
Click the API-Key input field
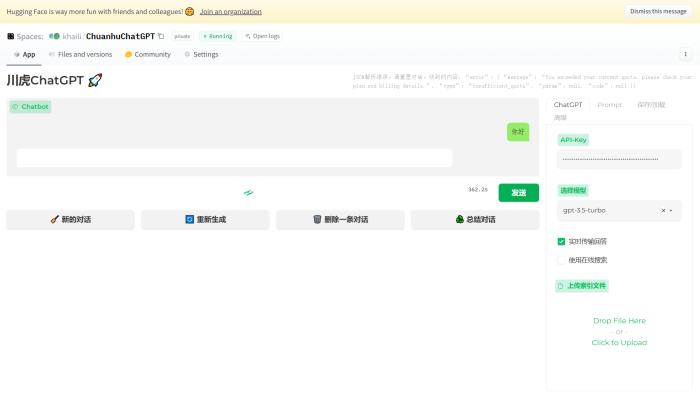tap(619, 159)
